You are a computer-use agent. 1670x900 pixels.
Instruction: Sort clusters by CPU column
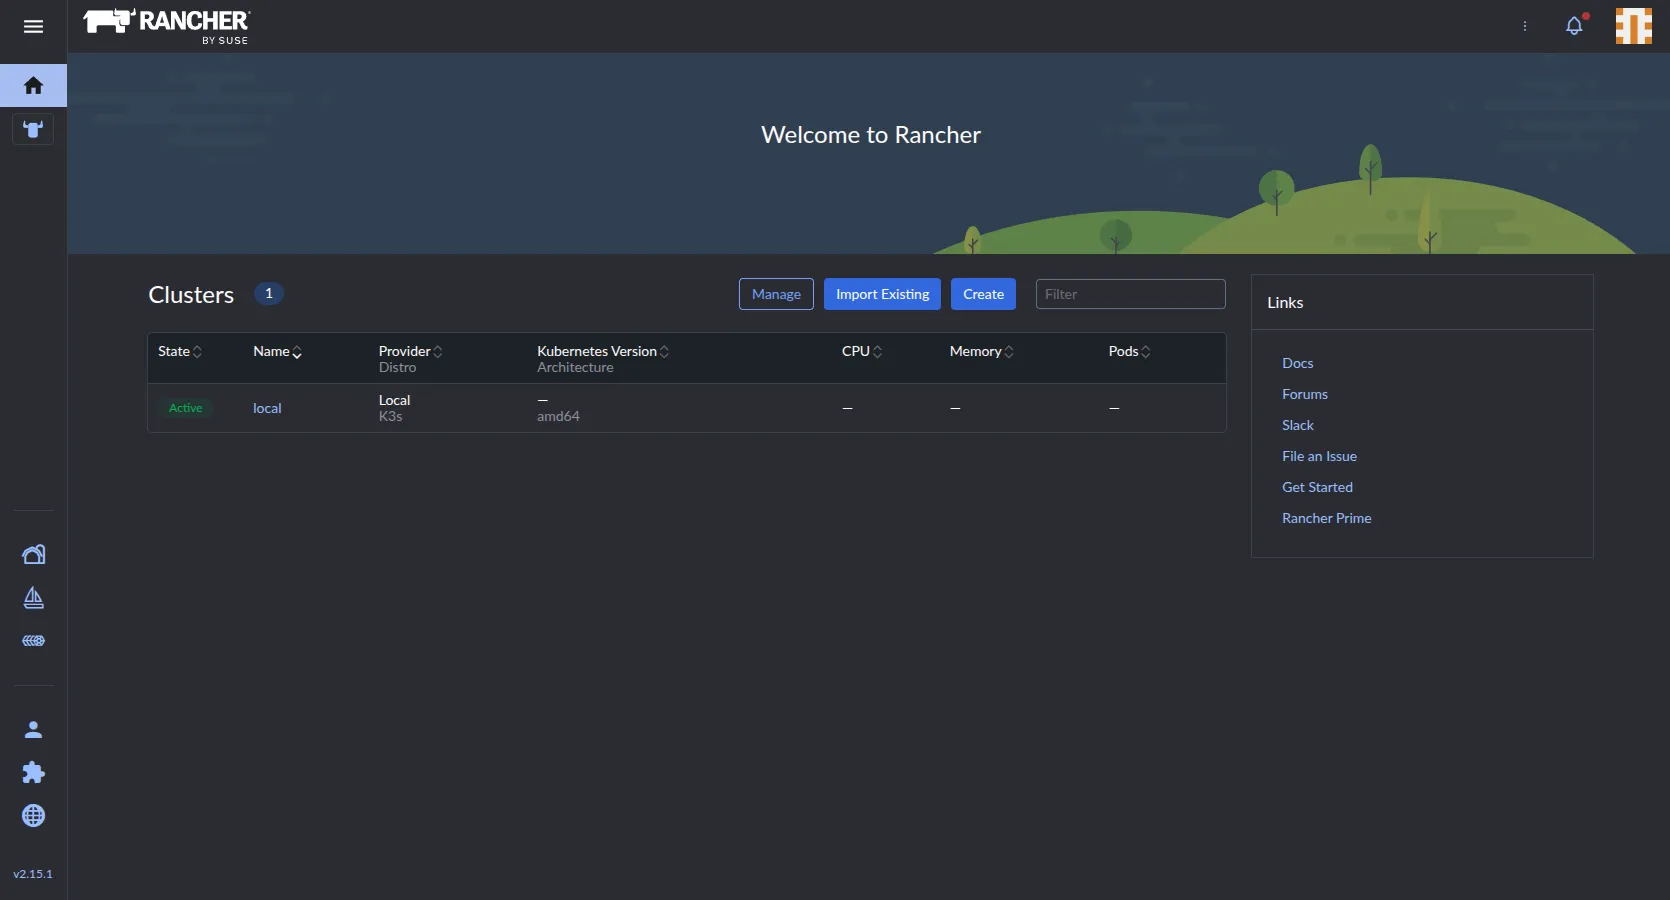click(862, 351)
